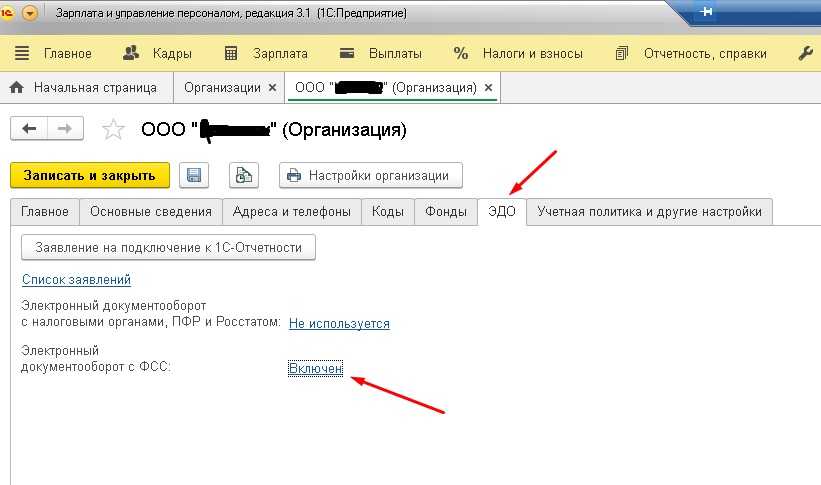
Task: Open the hamburger main menu icon
Action: point(22,53)
